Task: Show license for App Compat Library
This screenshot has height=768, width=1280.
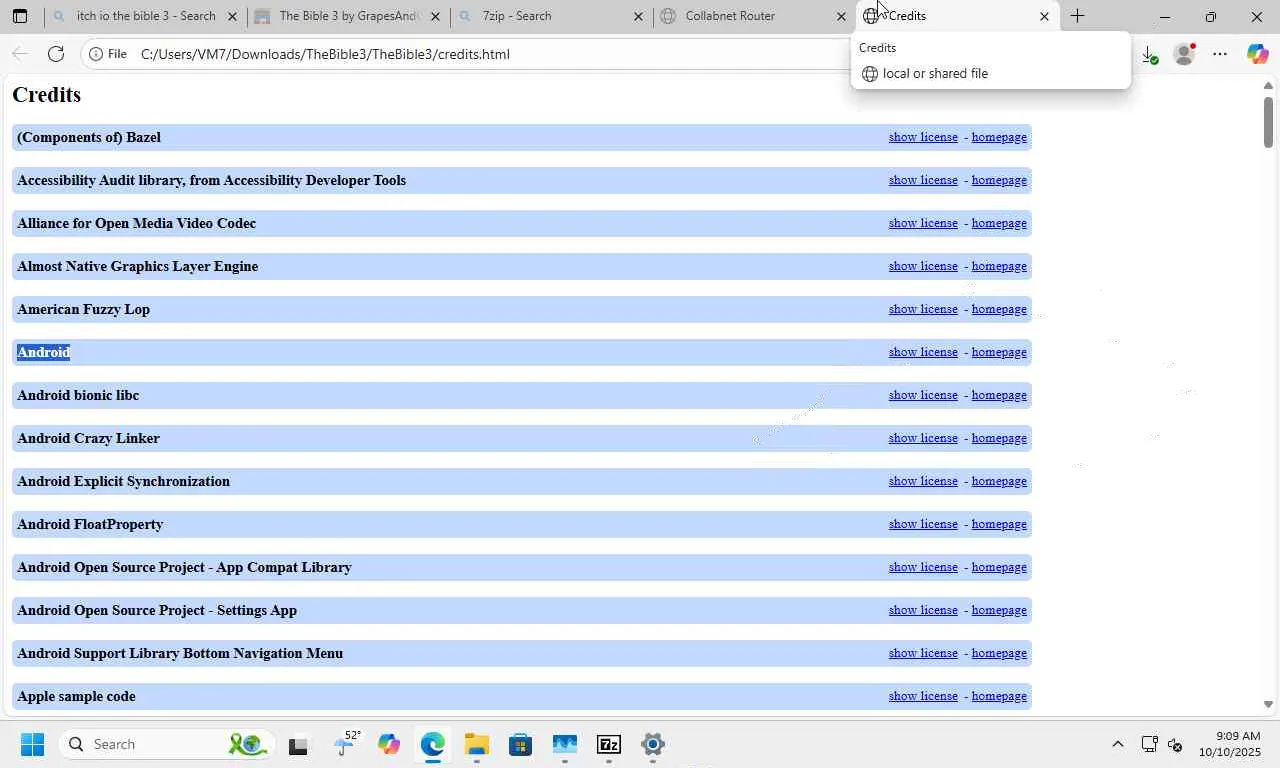Action: [x=923, y=567]
